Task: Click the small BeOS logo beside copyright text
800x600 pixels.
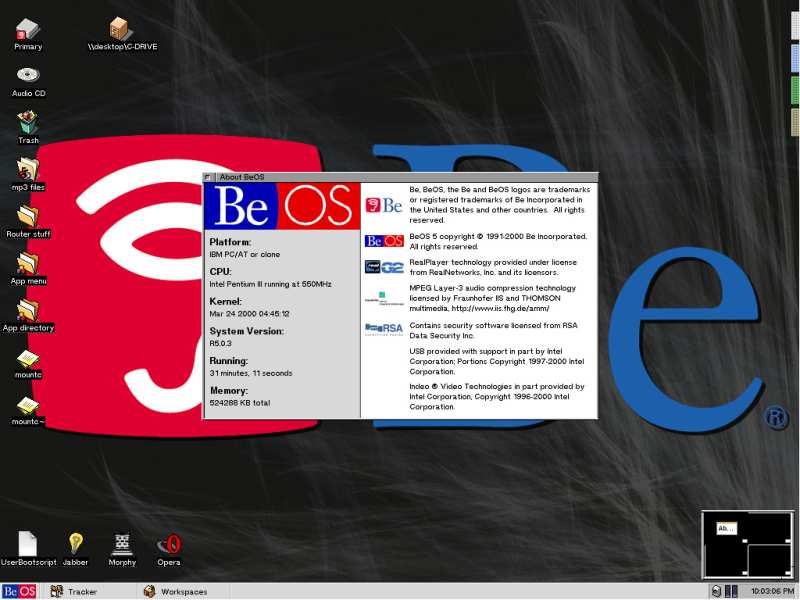Action: [x=384, y=241]
